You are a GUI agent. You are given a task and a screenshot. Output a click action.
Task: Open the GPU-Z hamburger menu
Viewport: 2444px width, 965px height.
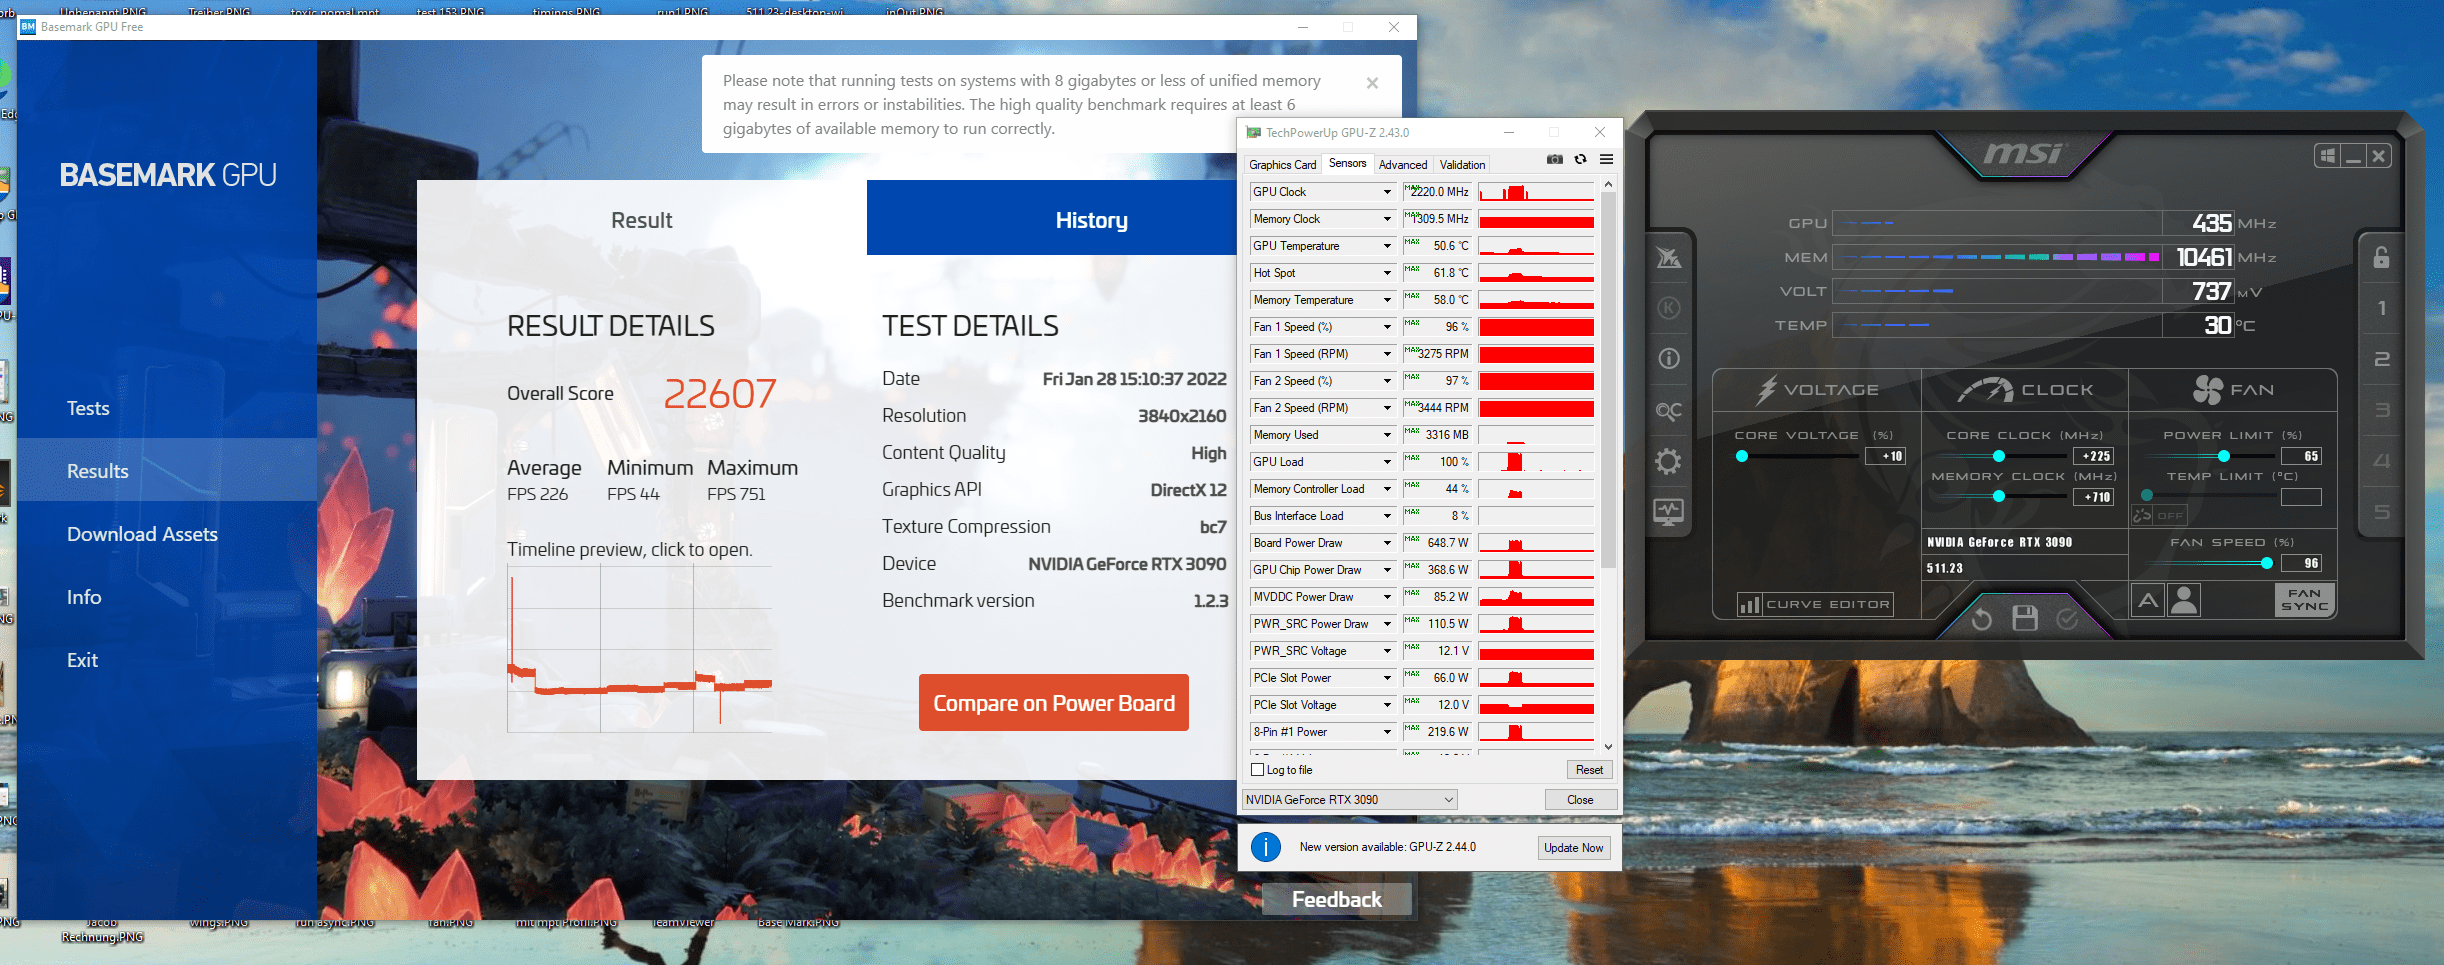point(1606,159)
